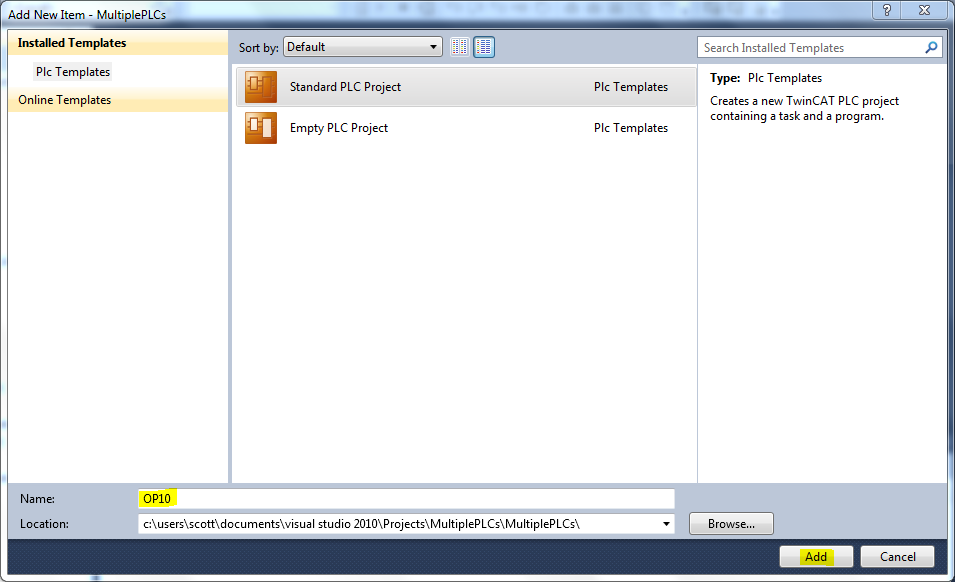Switch to medium icons list view
Screen dimensions: 955x582
[484, 47]
